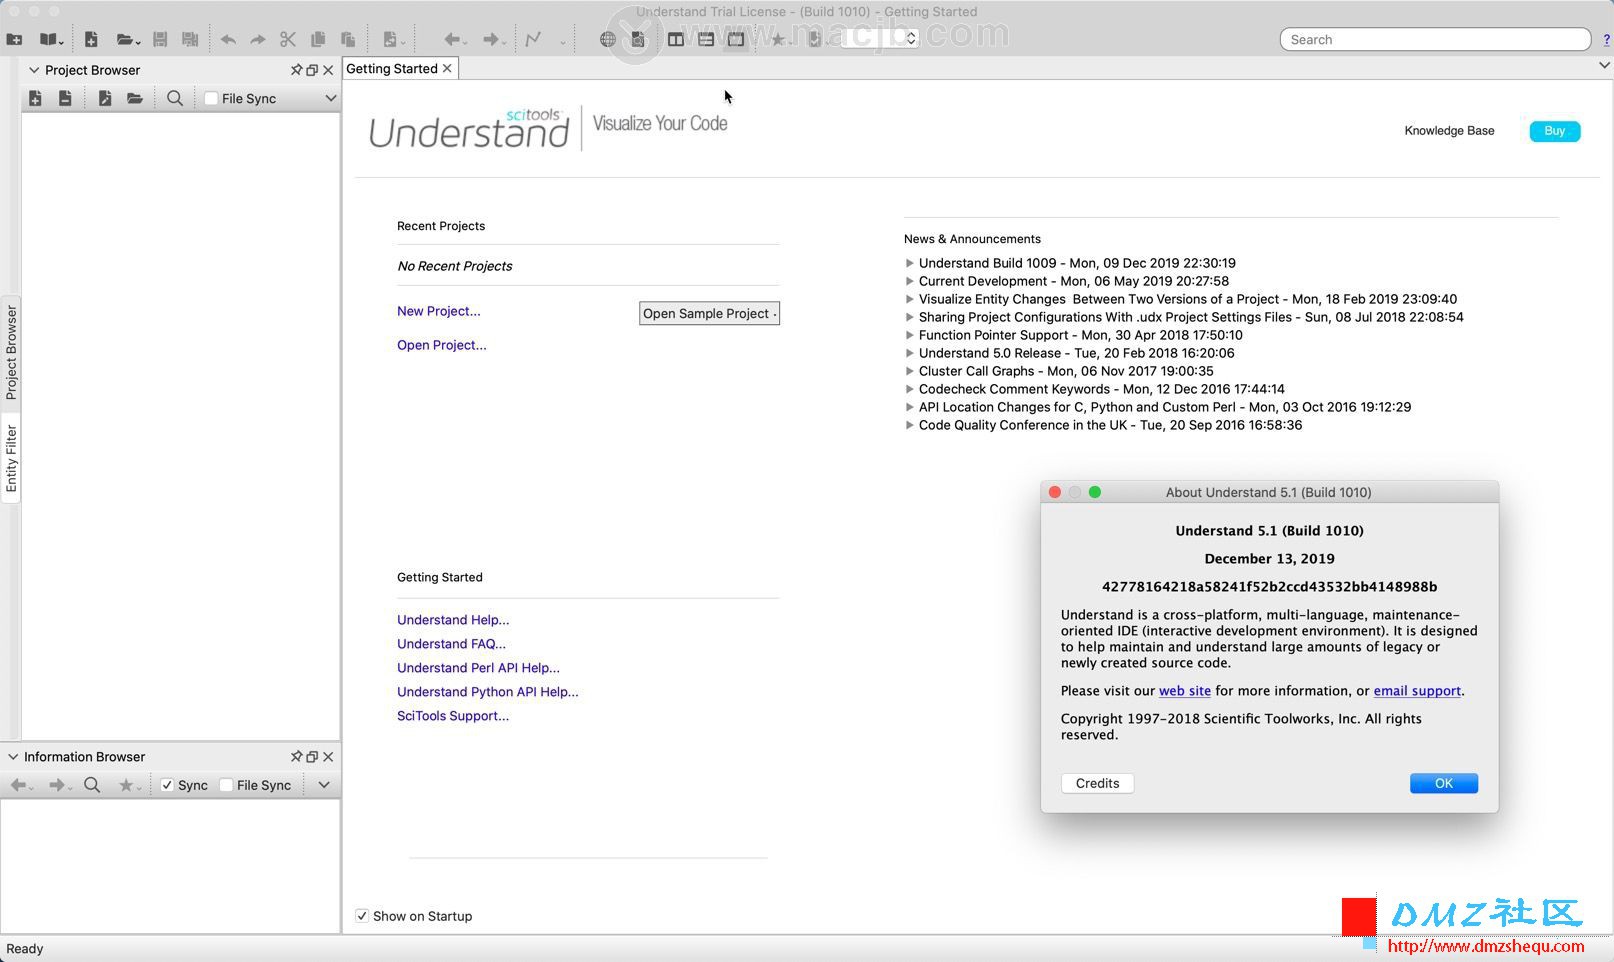Click the Save icon in main toolbar

[160, 40]
